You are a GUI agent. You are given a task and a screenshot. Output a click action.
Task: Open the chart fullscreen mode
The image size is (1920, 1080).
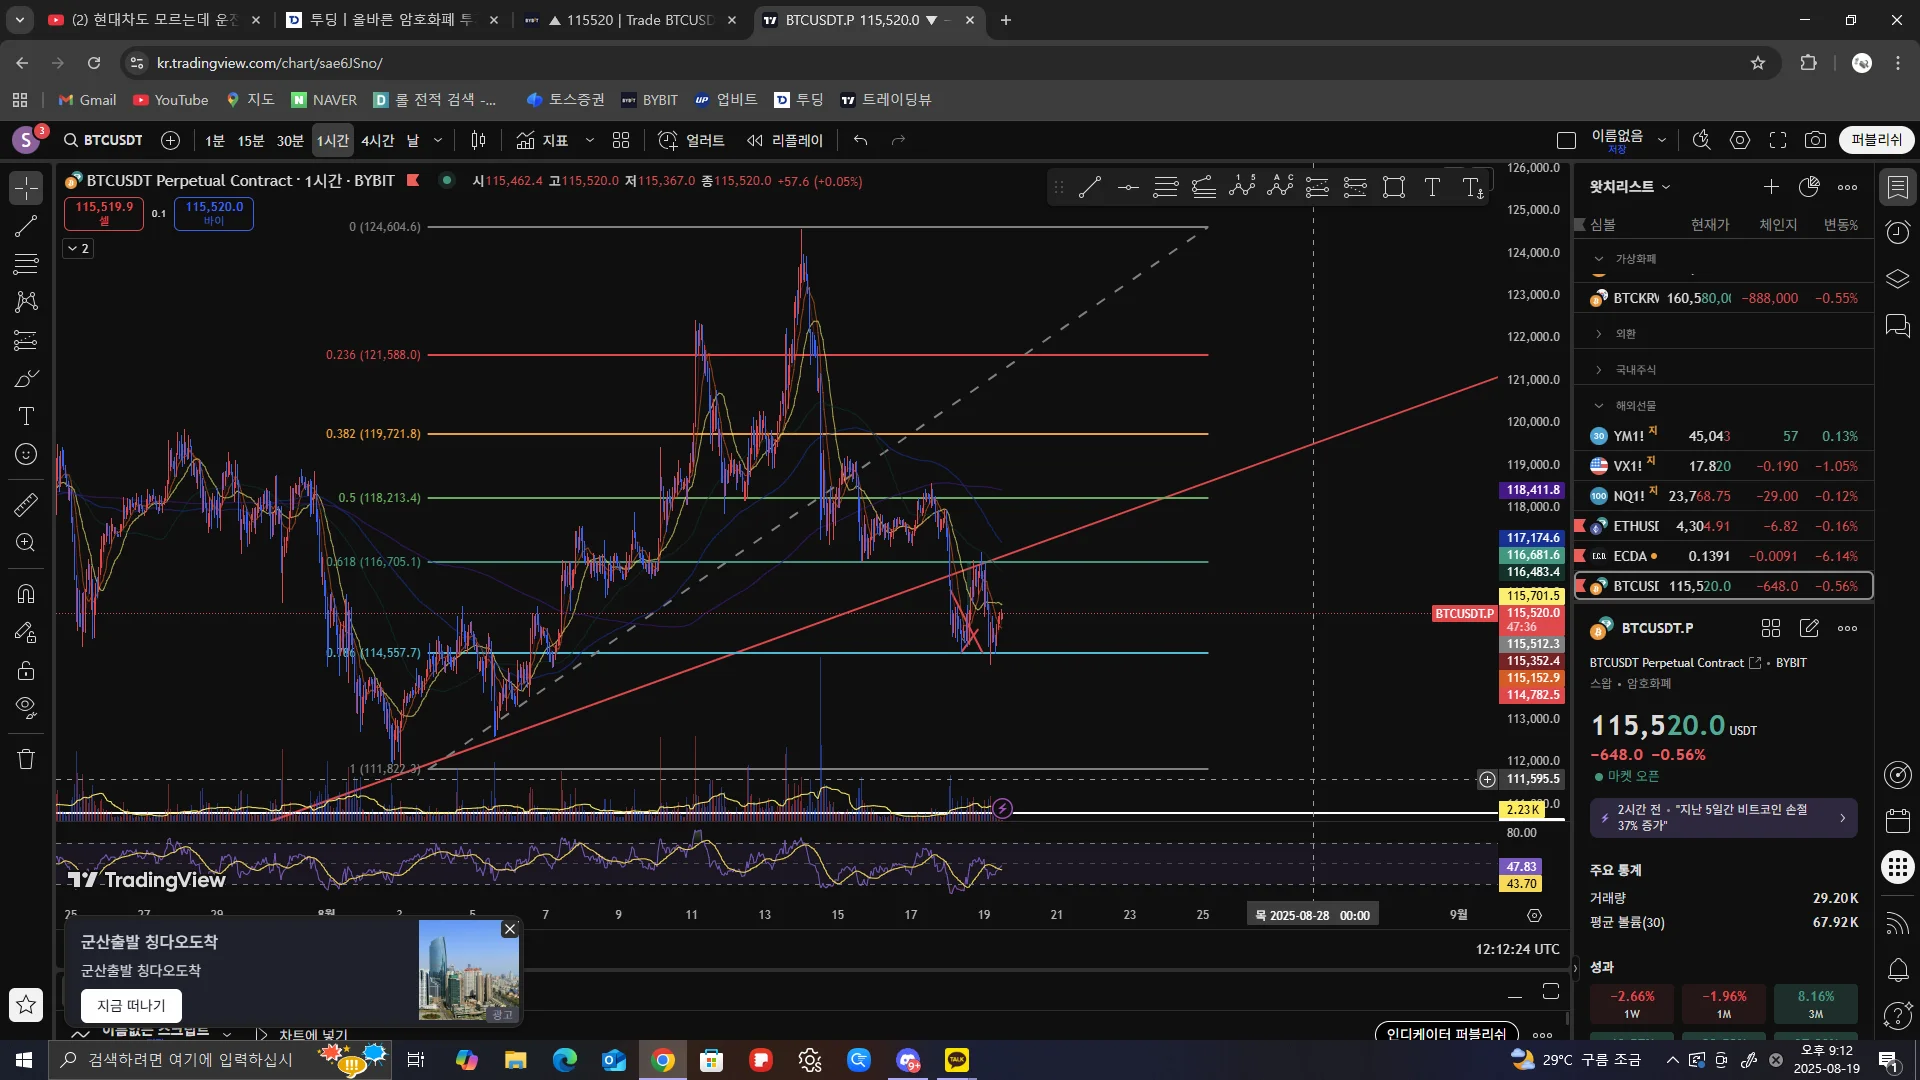point(1778,140)
